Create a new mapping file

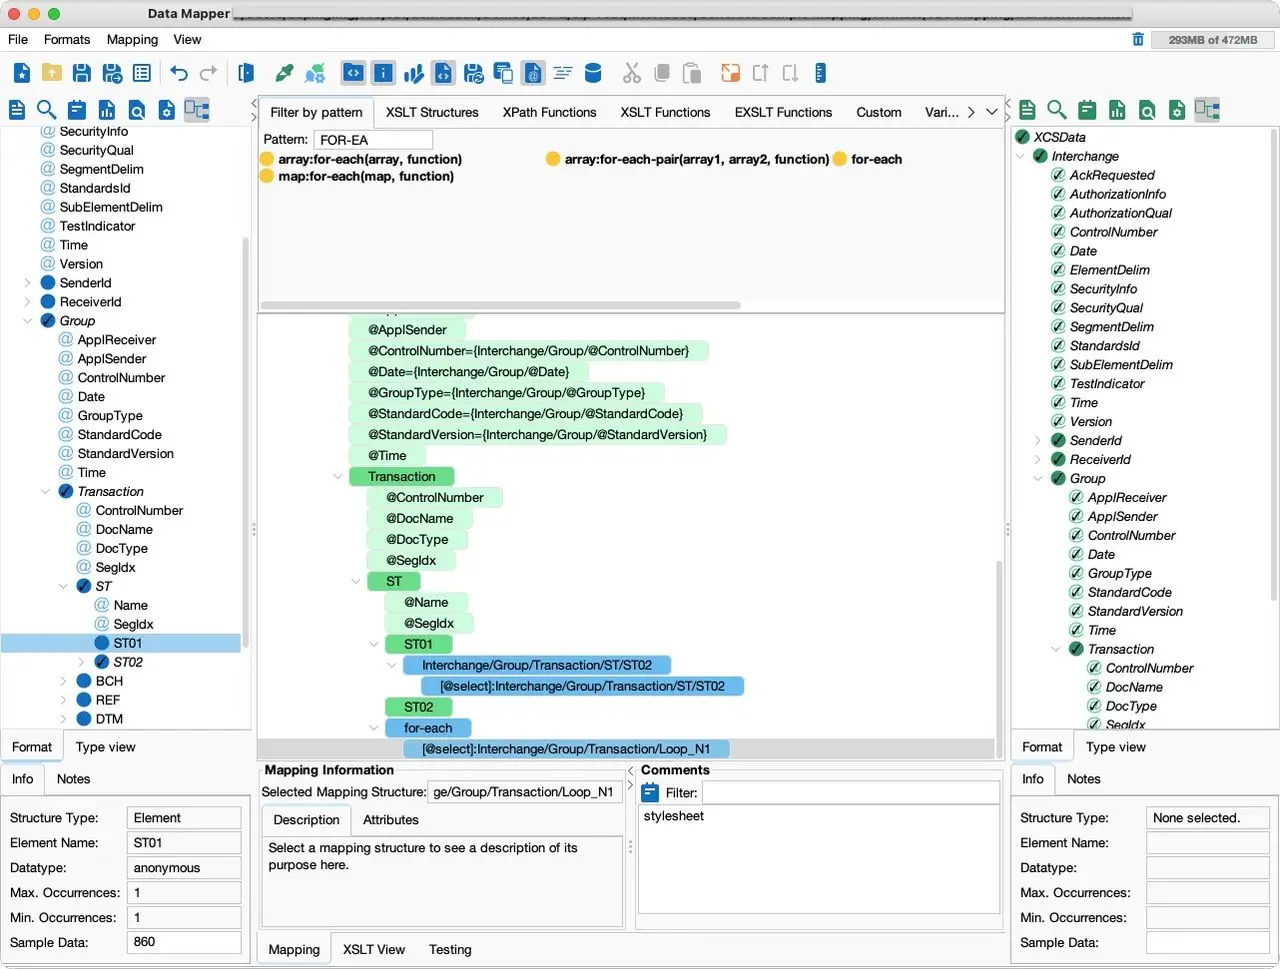[x=22, y=73]
